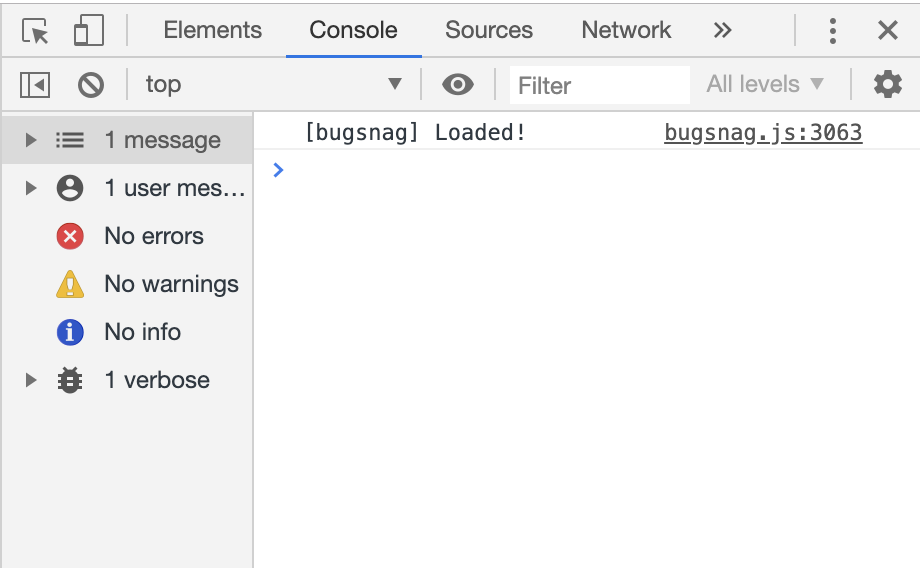Viewport: 920px width, 568px height.
Task: Expand the 1 message group
Action: coord(31,140)
